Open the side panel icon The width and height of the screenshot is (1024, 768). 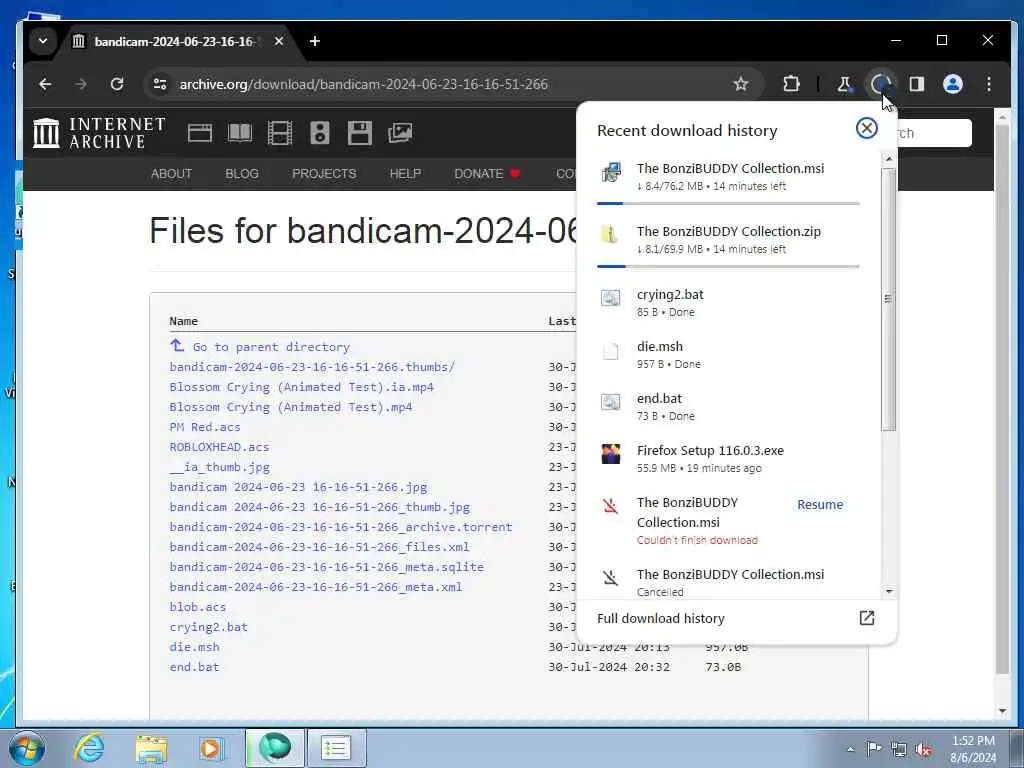(917, 84)
